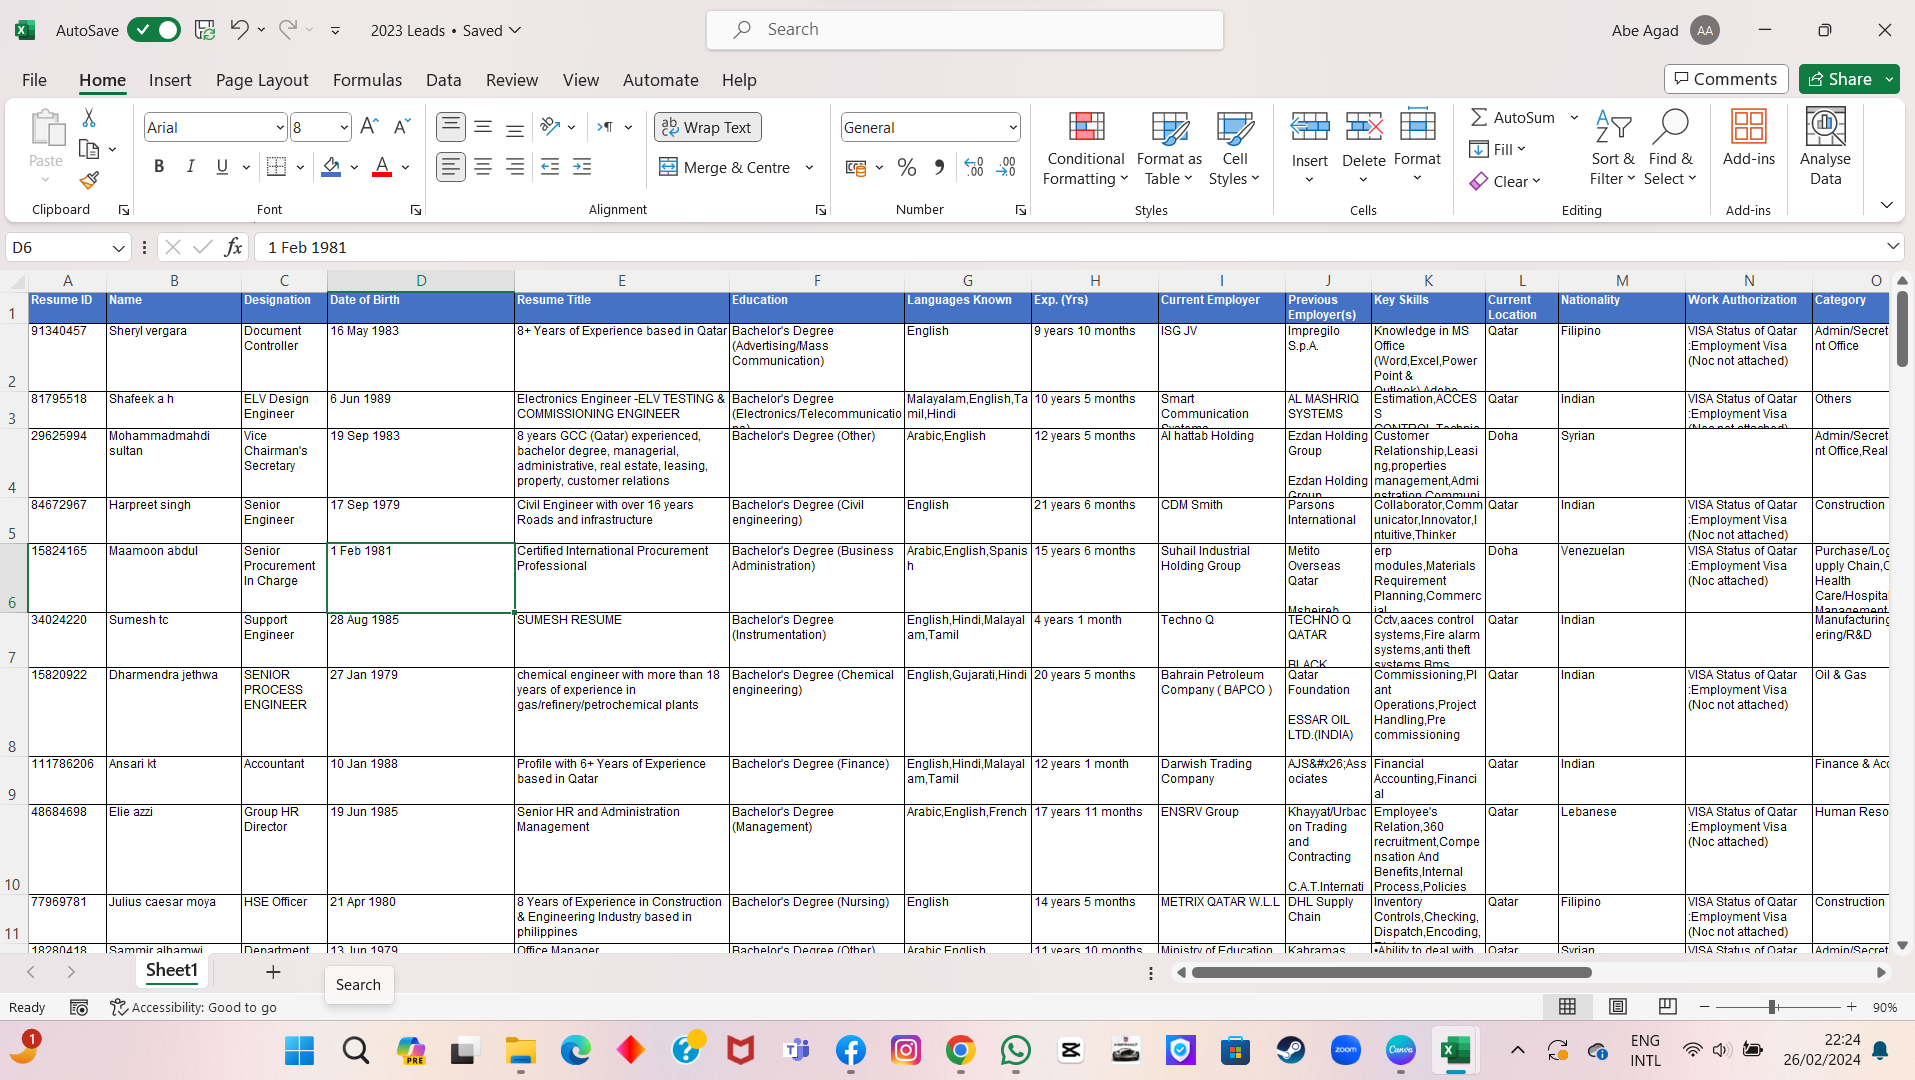Click the Decrease Indent icon

[x=550, y=167]
